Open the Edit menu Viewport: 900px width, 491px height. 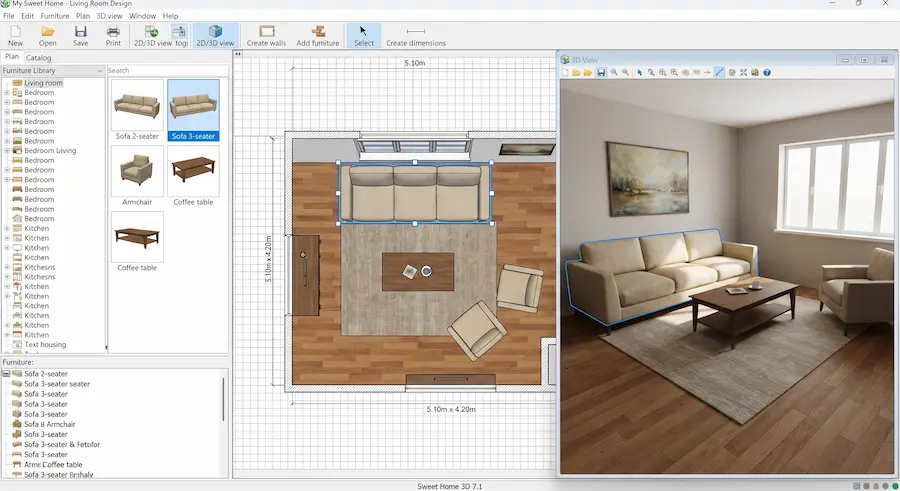(28, 16)
